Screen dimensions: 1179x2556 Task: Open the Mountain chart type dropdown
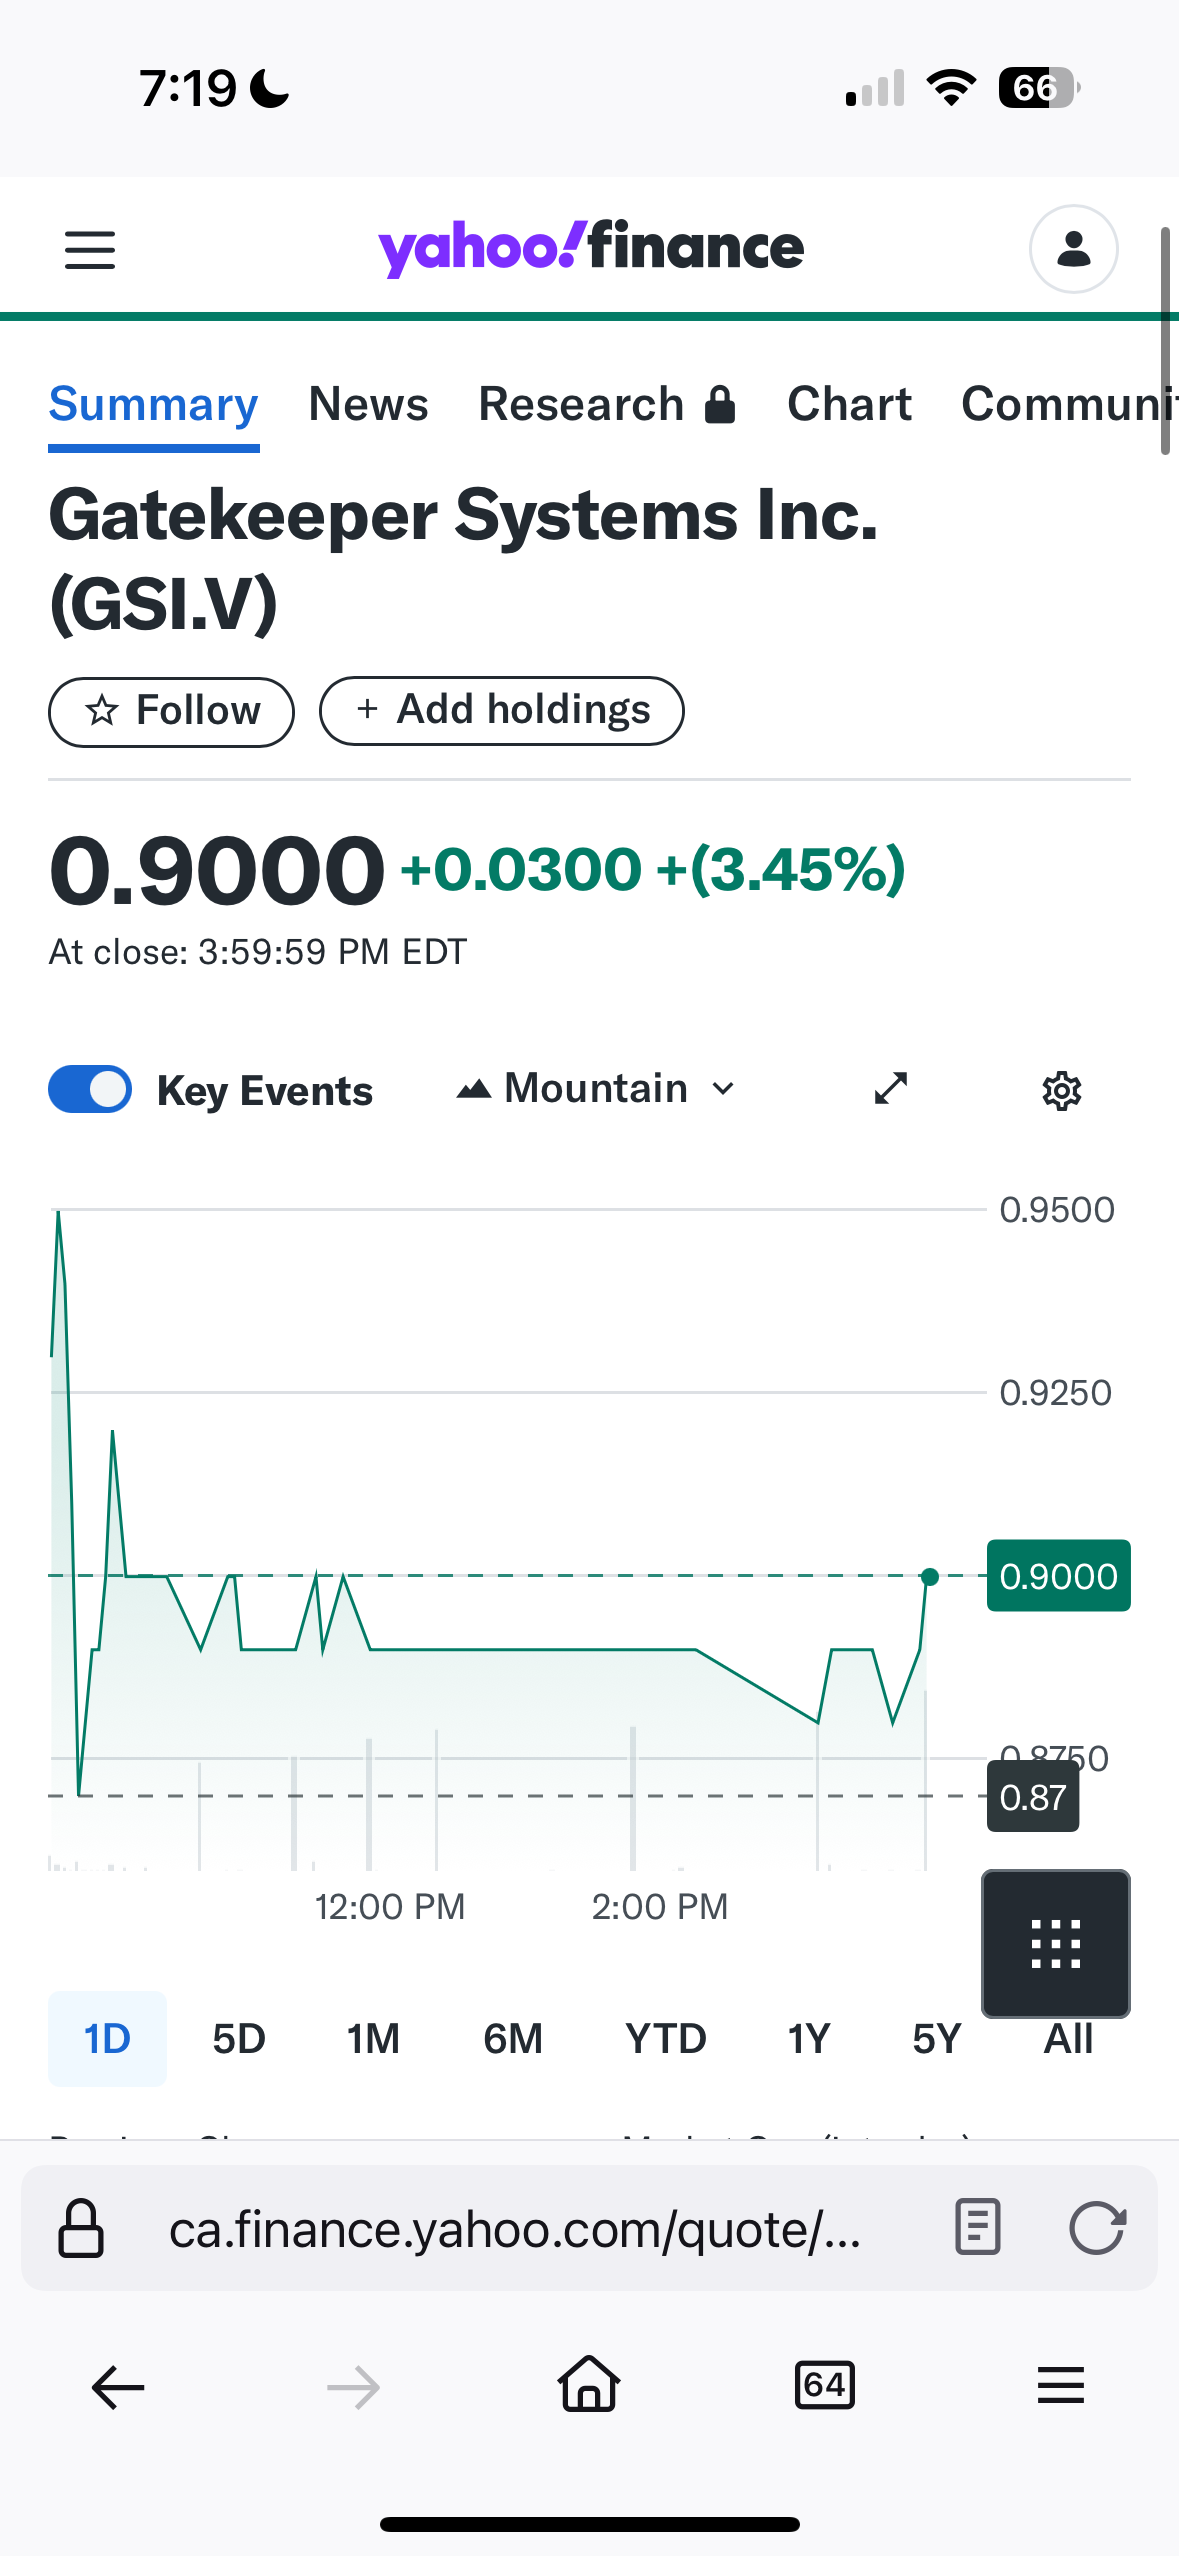(x=596, y=1089)
